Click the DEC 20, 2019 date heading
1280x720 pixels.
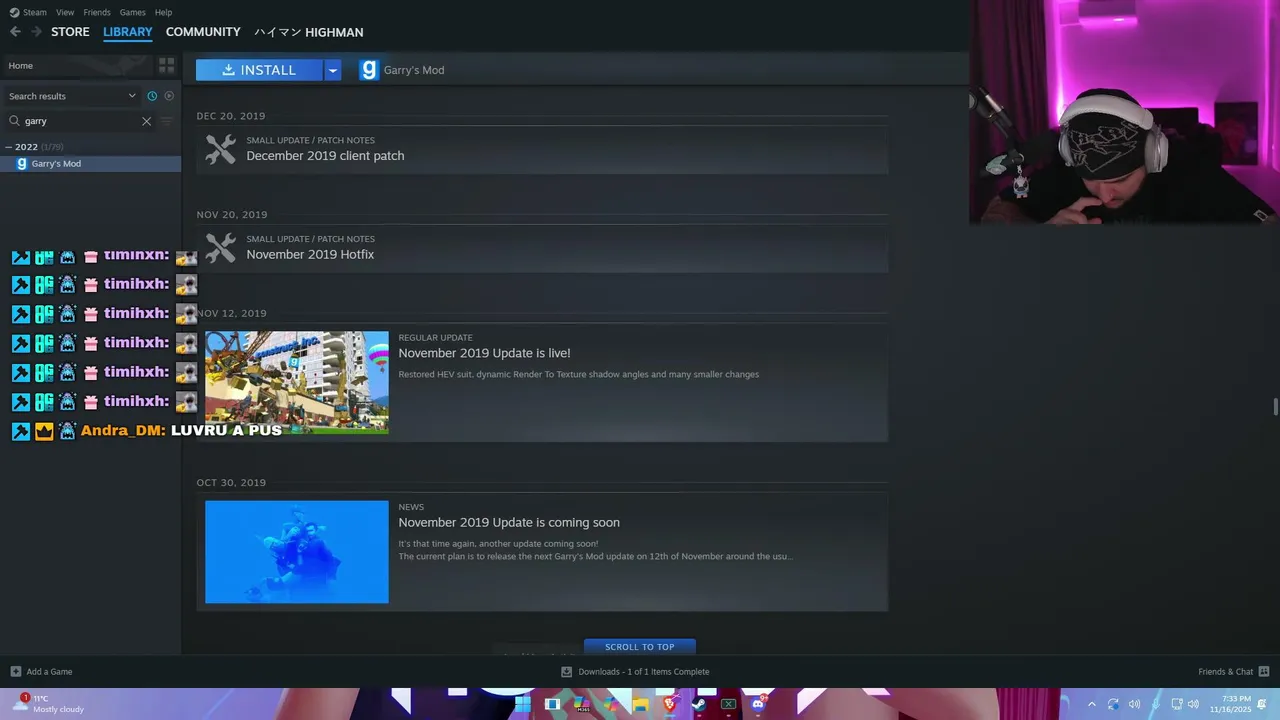(231, 116)
